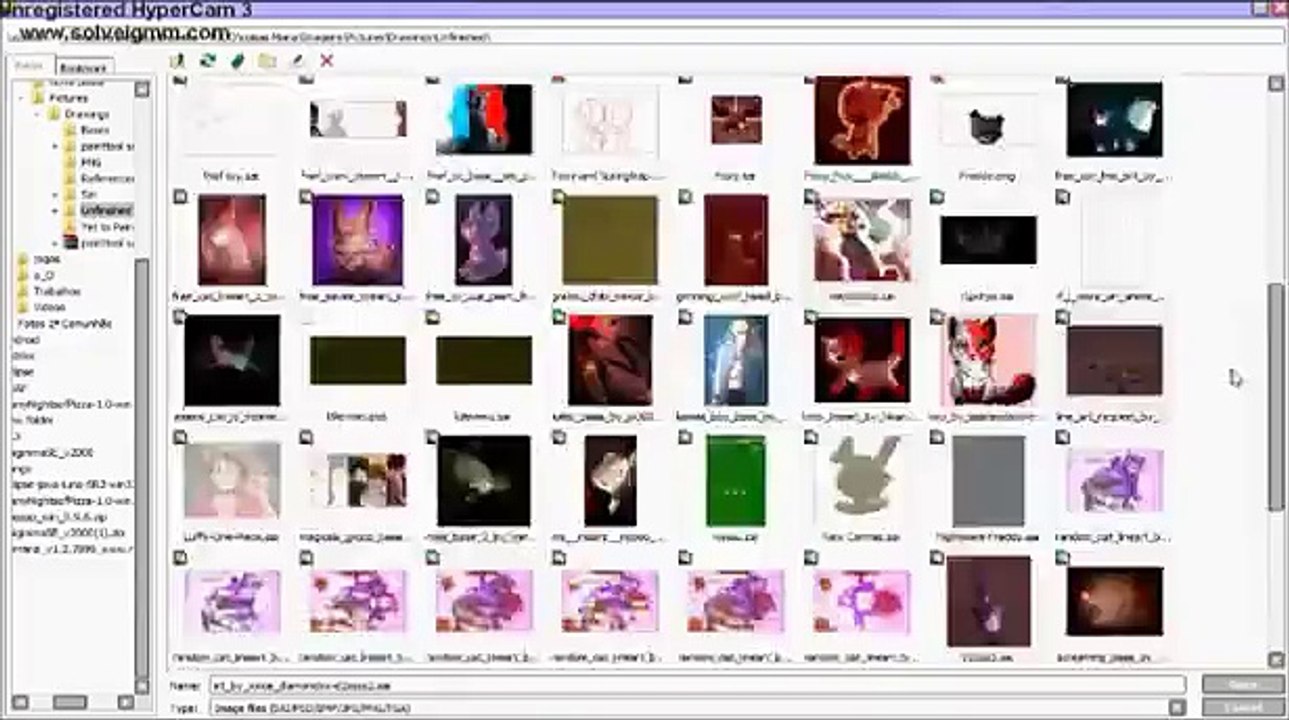Screen dimensions: 1289x720
Task: Refresh the file list with the green arrows icon
Action: click(208, 61)
